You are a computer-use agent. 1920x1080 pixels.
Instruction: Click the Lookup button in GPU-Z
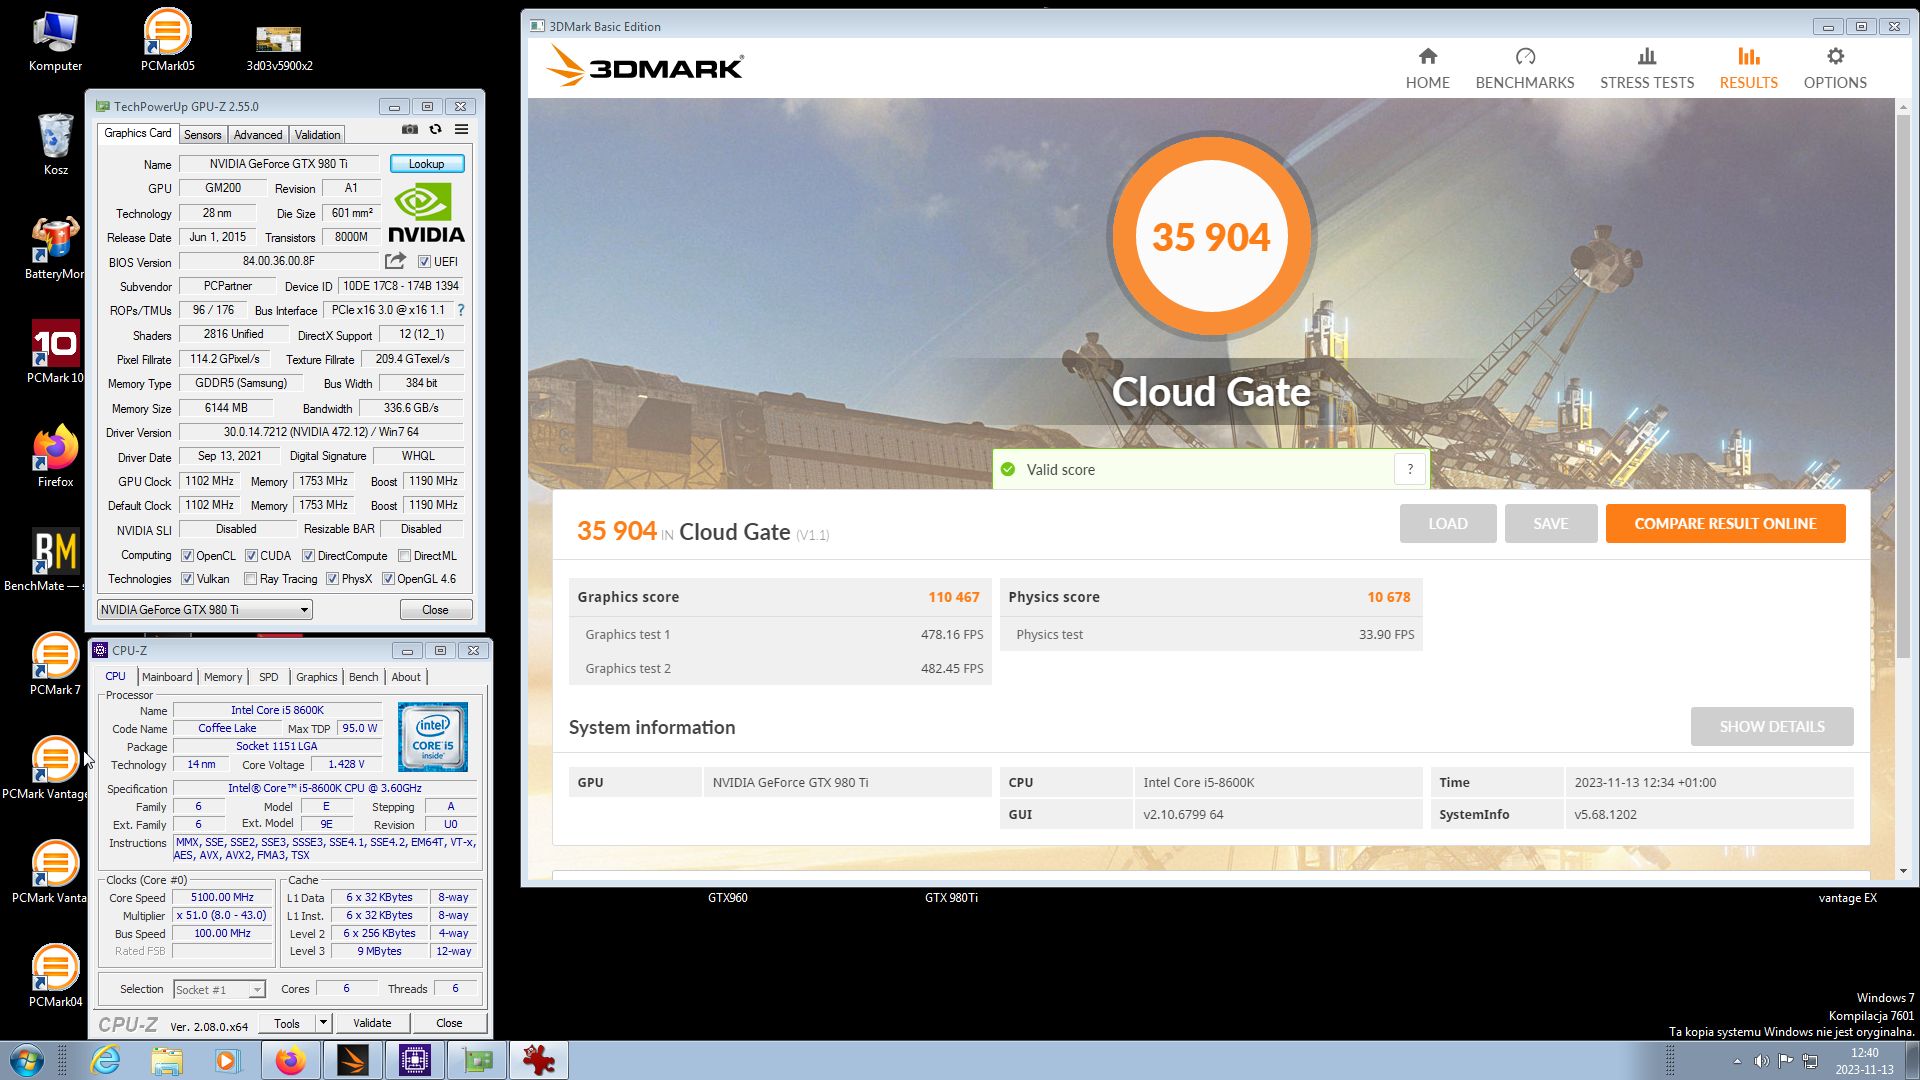click(427, 164)
